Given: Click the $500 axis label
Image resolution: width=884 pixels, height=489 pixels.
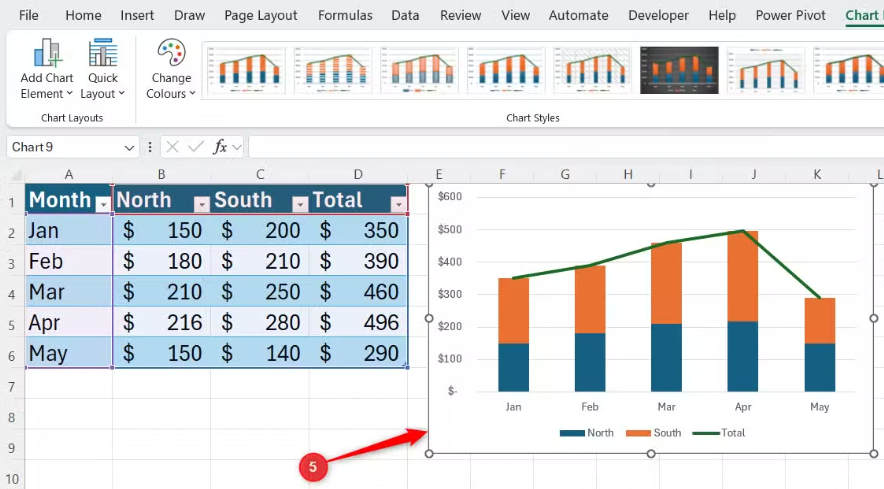Looking at the screenshot, I should coord(449,230).
